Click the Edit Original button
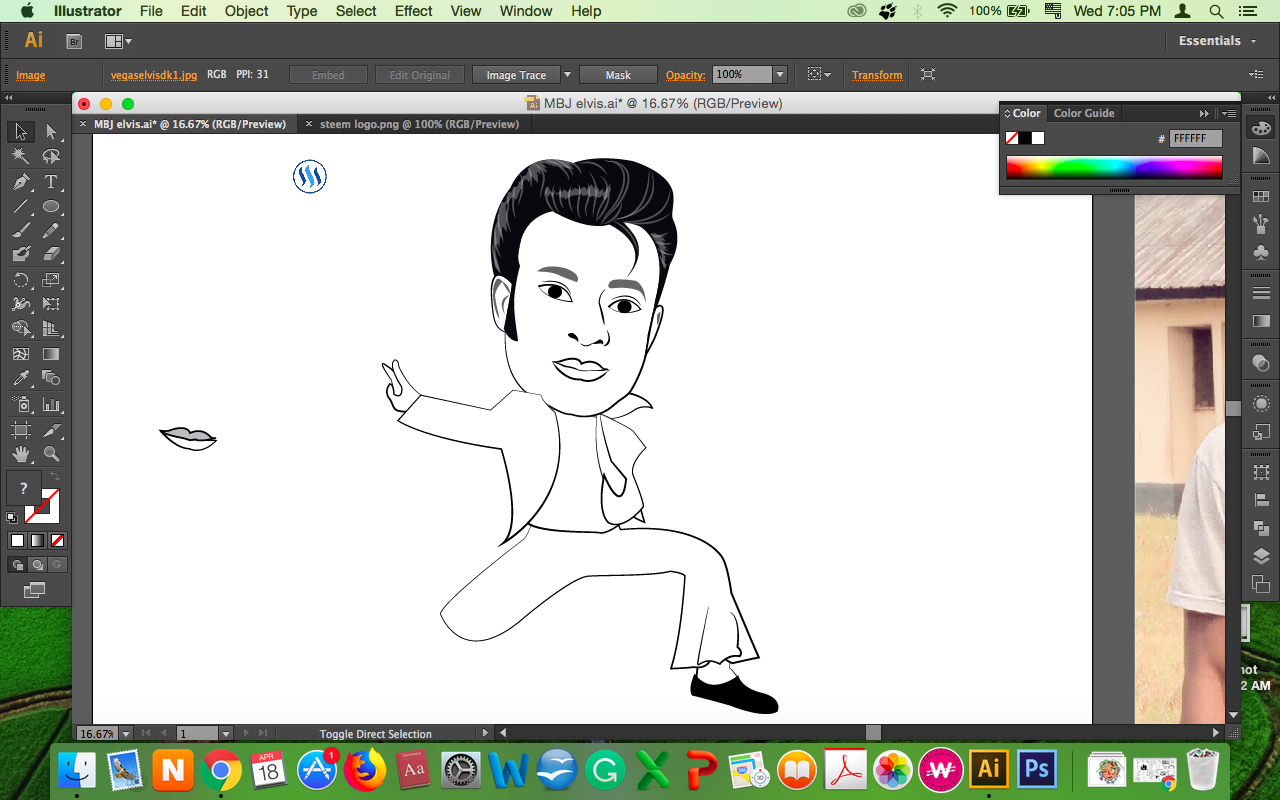Viewport: 1280px width, 800px height. coord(419,75)
